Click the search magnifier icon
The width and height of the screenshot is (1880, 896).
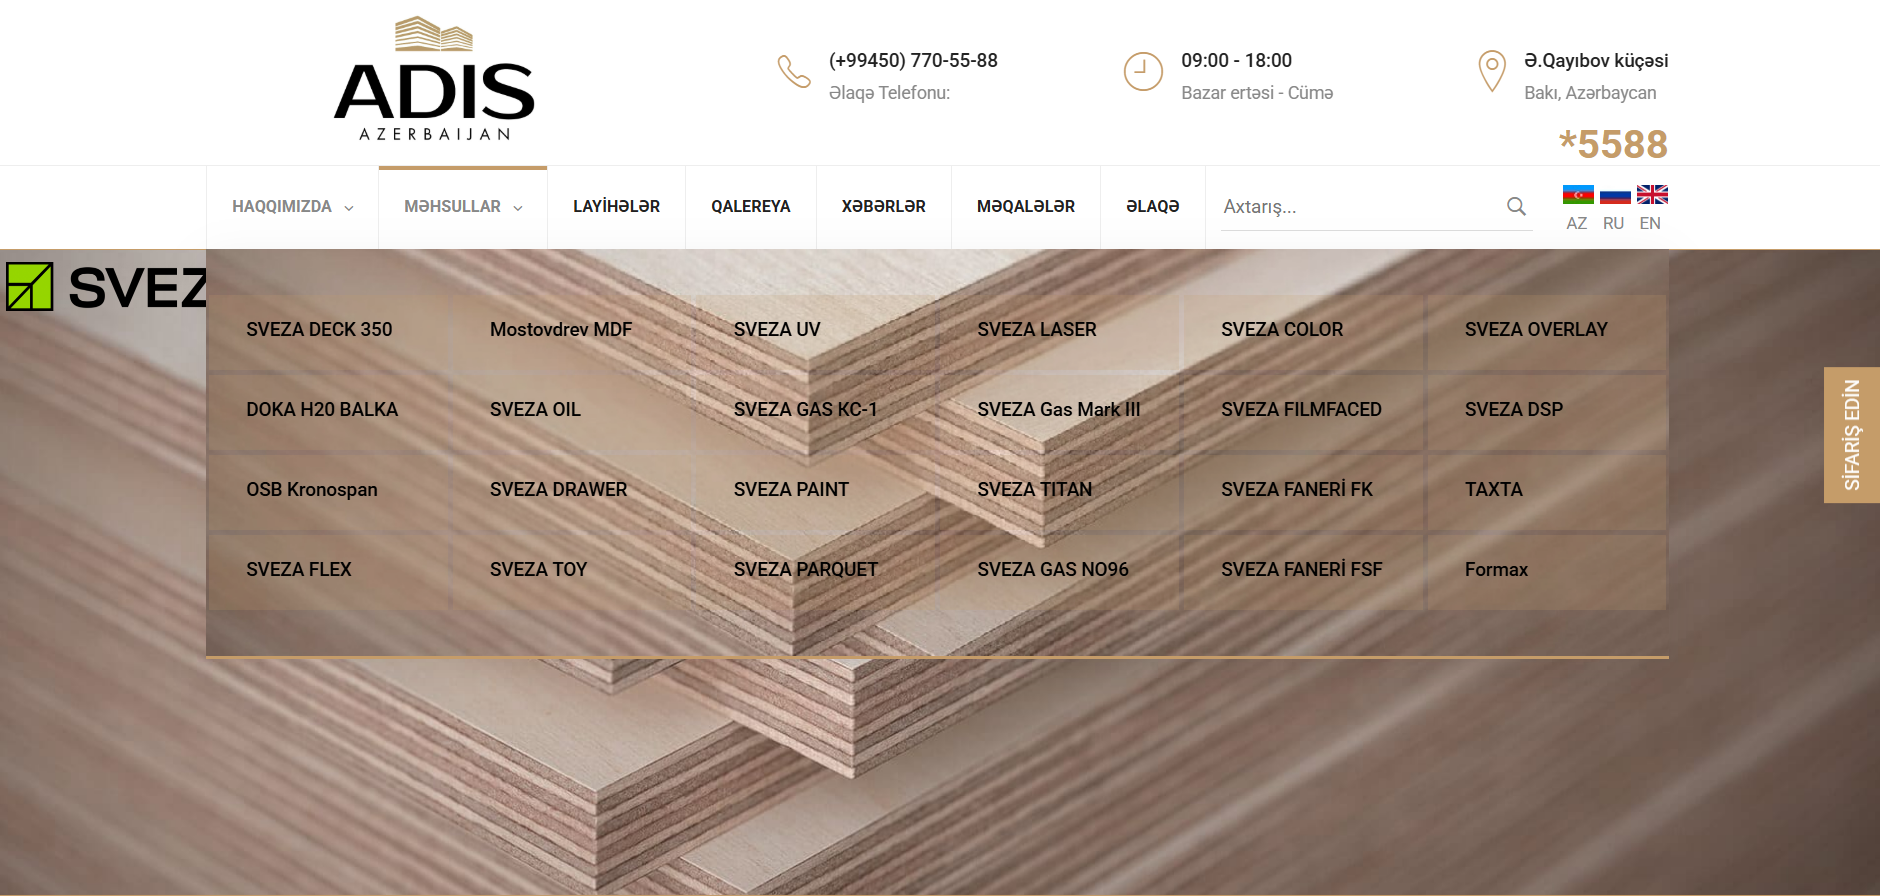[1516, 206]
